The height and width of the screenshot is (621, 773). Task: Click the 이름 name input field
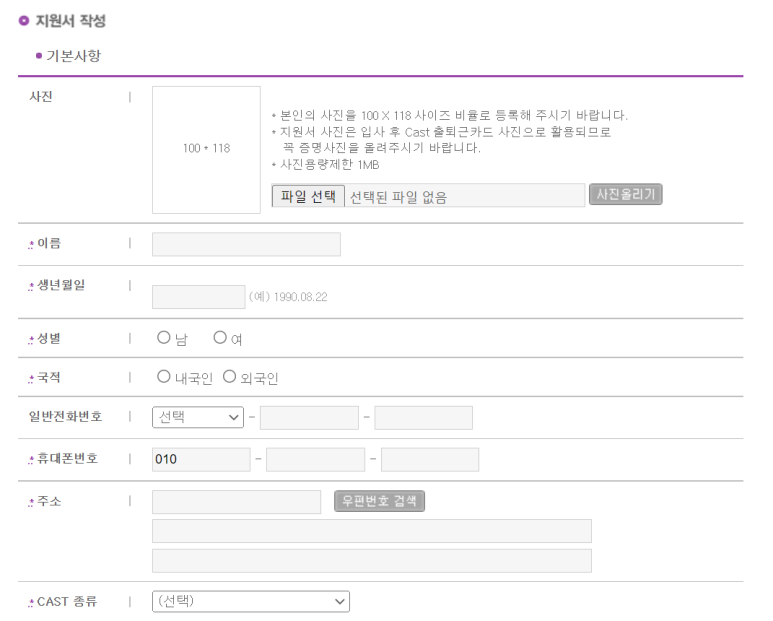coord(246,244)
